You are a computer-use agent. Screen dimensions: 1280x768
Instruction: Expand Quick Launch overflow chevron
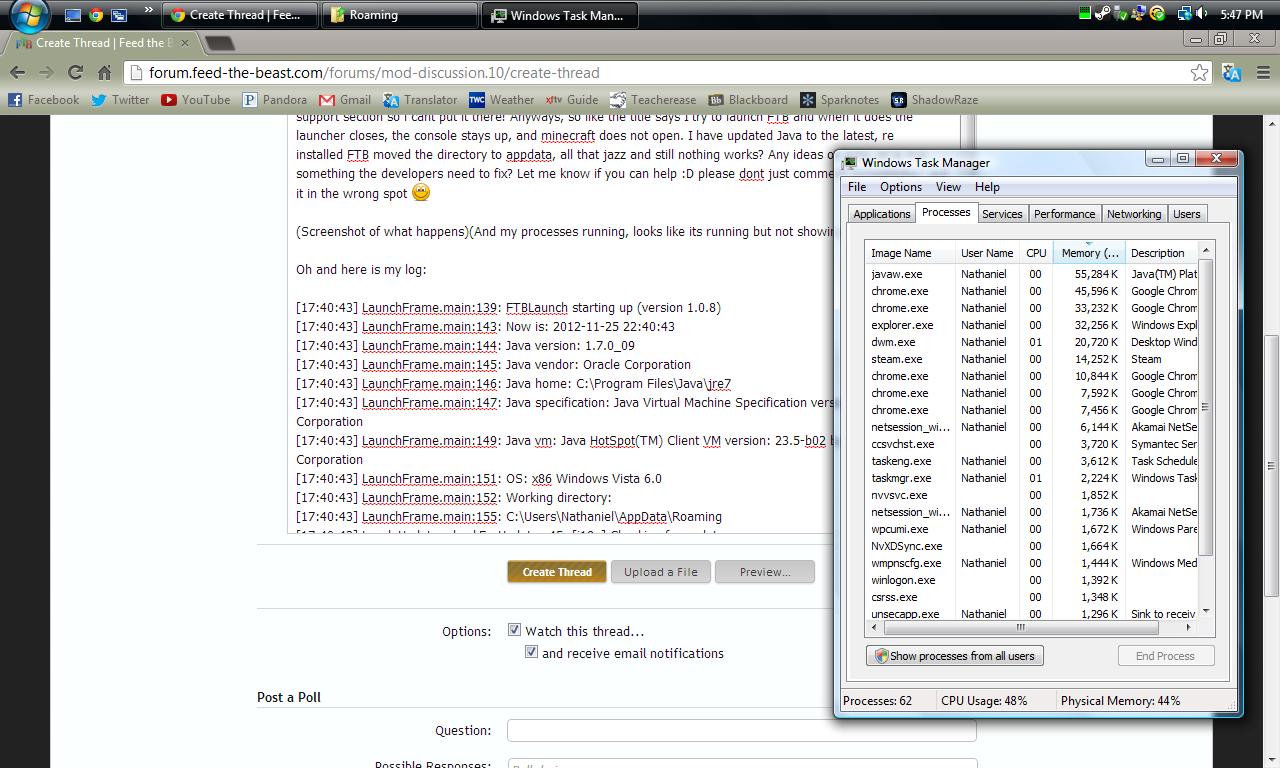pos(148,12)
